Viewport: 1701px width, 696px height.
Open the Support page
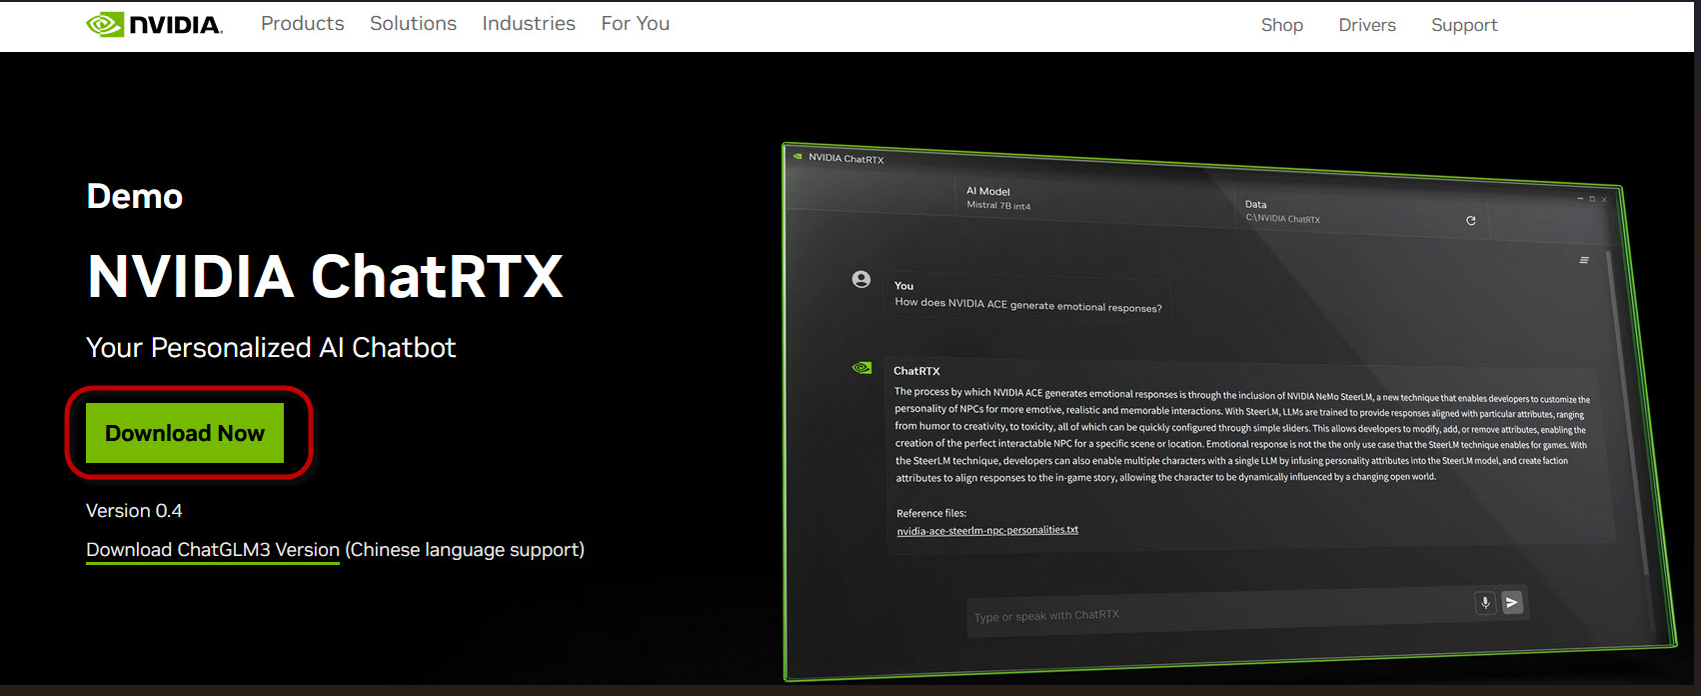(1464, 25)
